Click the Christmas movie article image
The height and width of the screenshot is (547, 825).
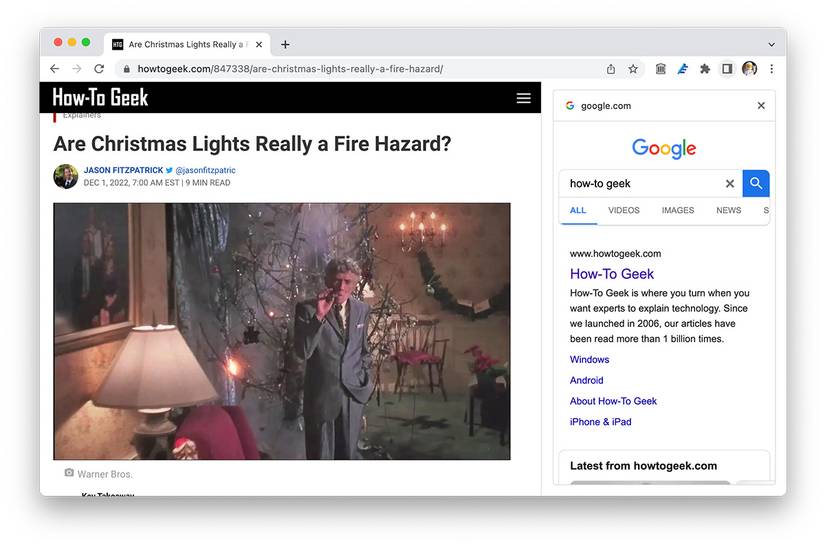[x=281, y=331]
